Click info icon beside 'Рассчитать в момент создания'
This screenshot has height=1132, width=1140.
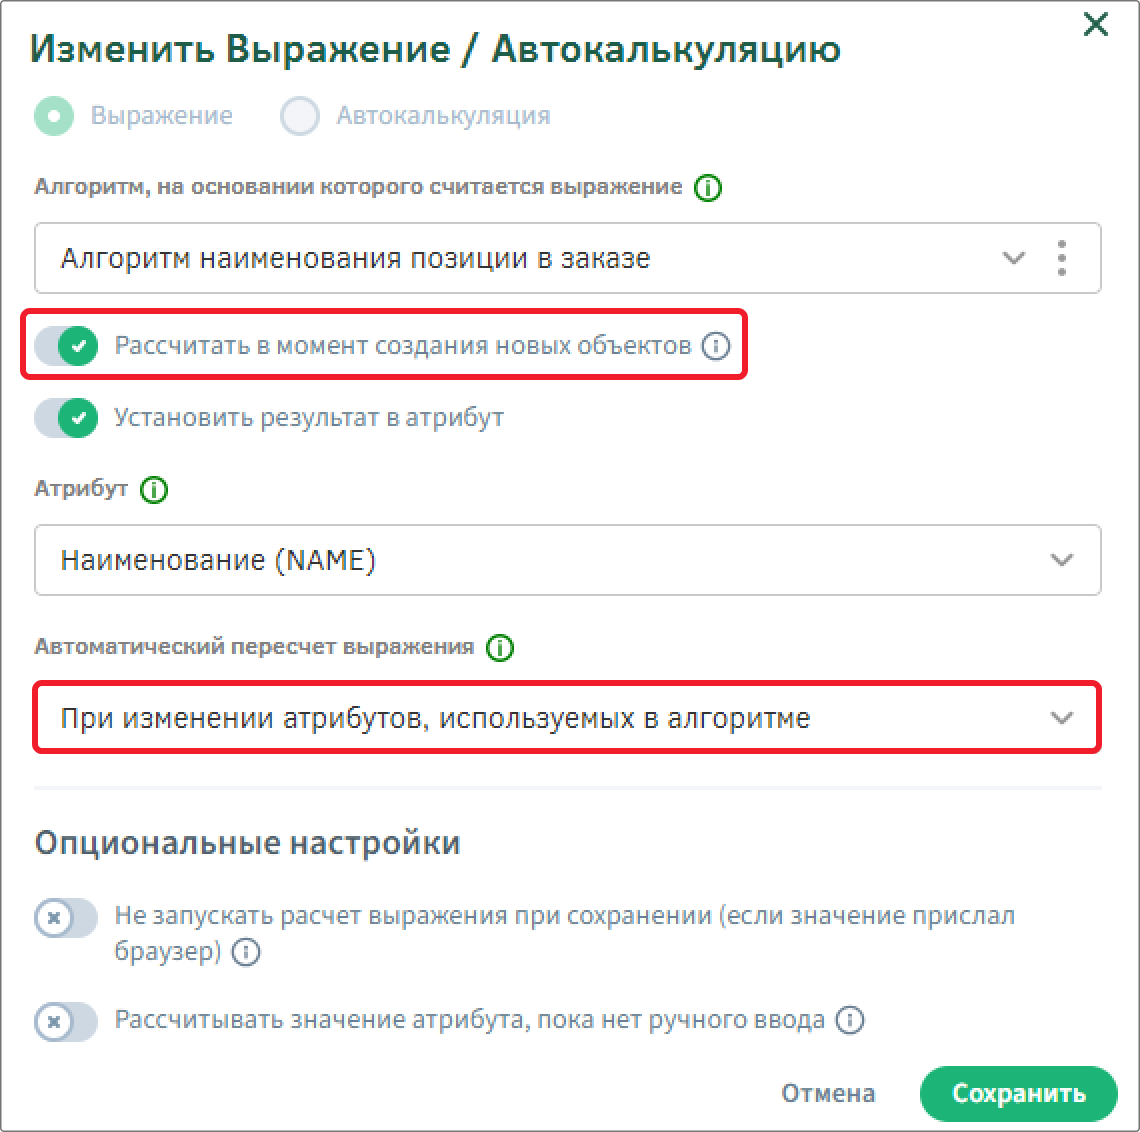click(x=715, y=345)
